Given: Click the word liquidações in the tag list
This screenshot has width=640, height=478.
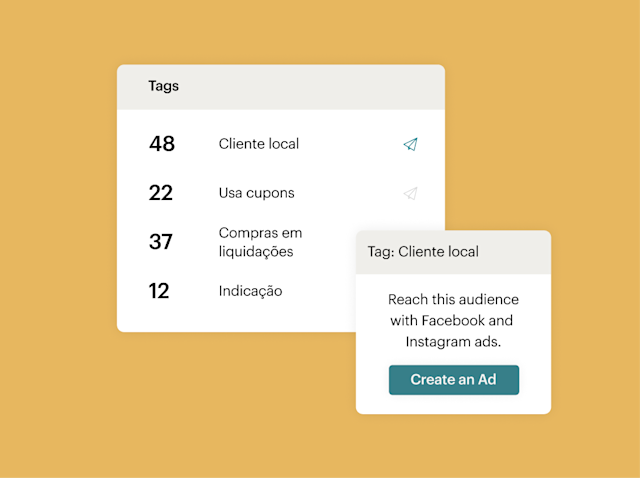Looking at the screenshot, I should (x=256, y=252).
